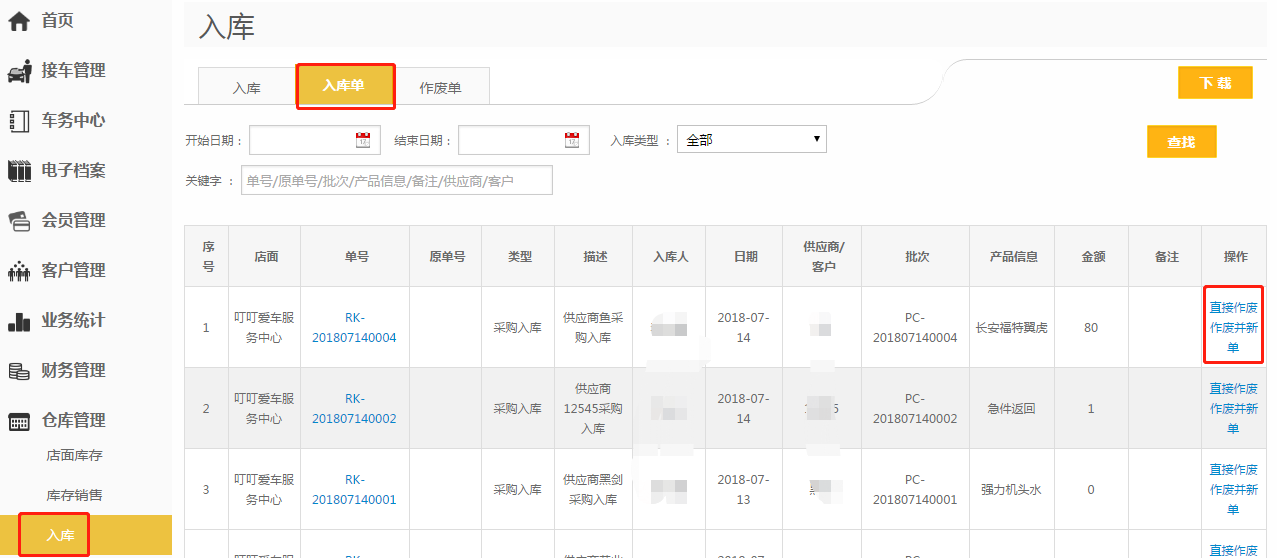Click the 业务统计 bar chart icon

(19, 321)
